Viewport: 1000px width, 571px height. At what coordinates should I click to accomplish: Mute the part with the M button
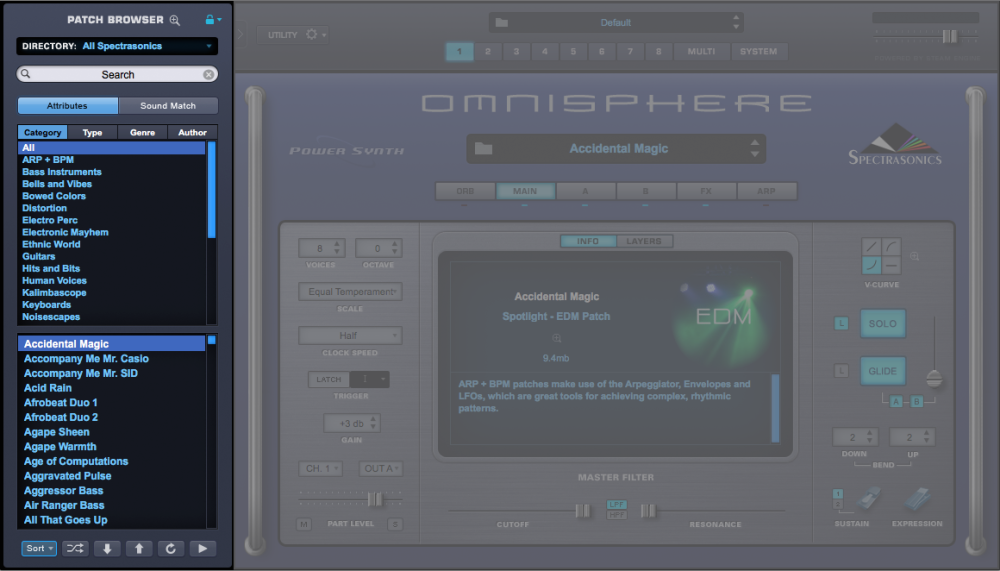click(x=304, y=524)
